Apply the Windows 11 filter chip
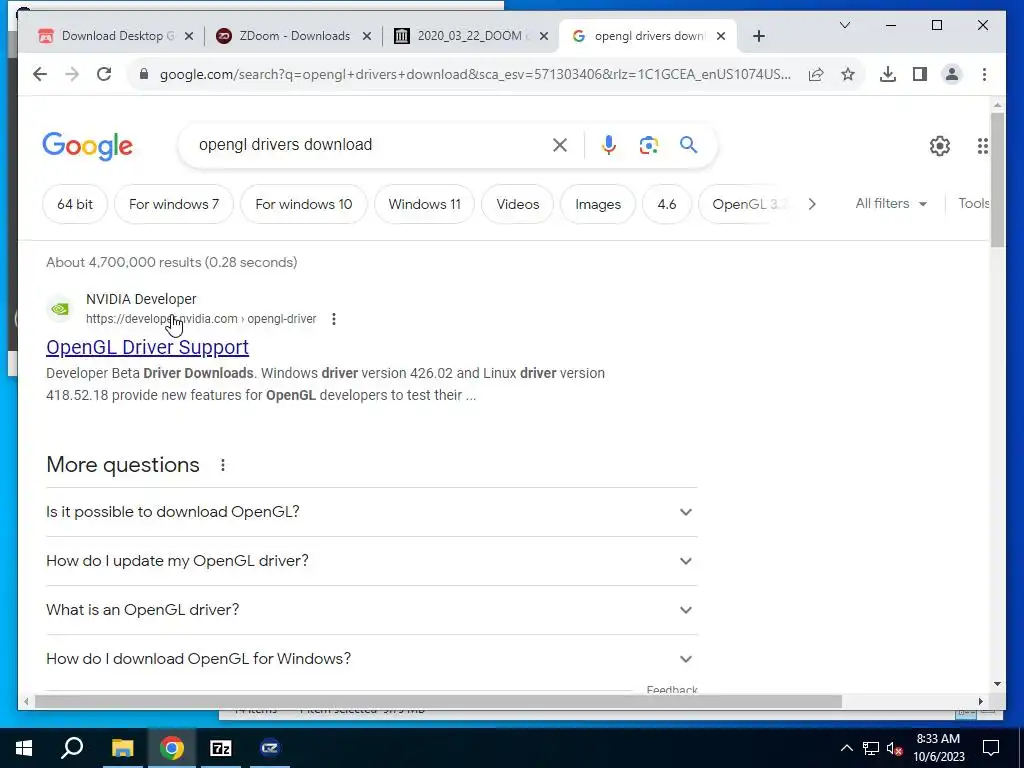The height and width of the screenshot is (768, 1024). 424,204
